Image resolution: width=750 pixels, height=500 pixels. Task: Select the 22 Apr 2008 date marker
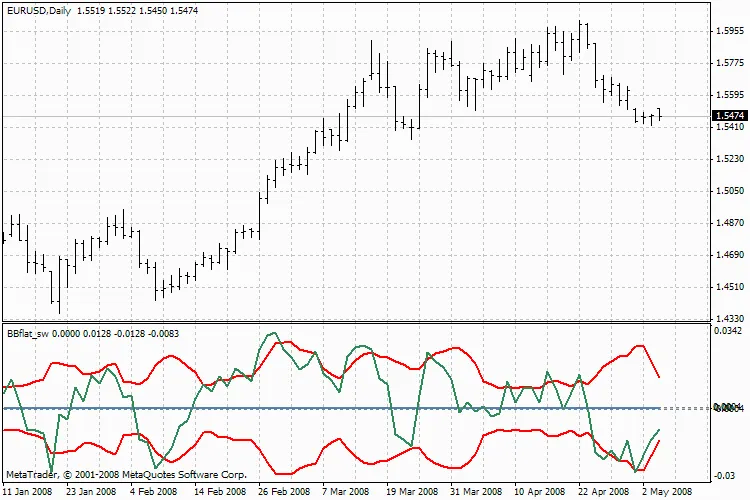click(604, 491)
